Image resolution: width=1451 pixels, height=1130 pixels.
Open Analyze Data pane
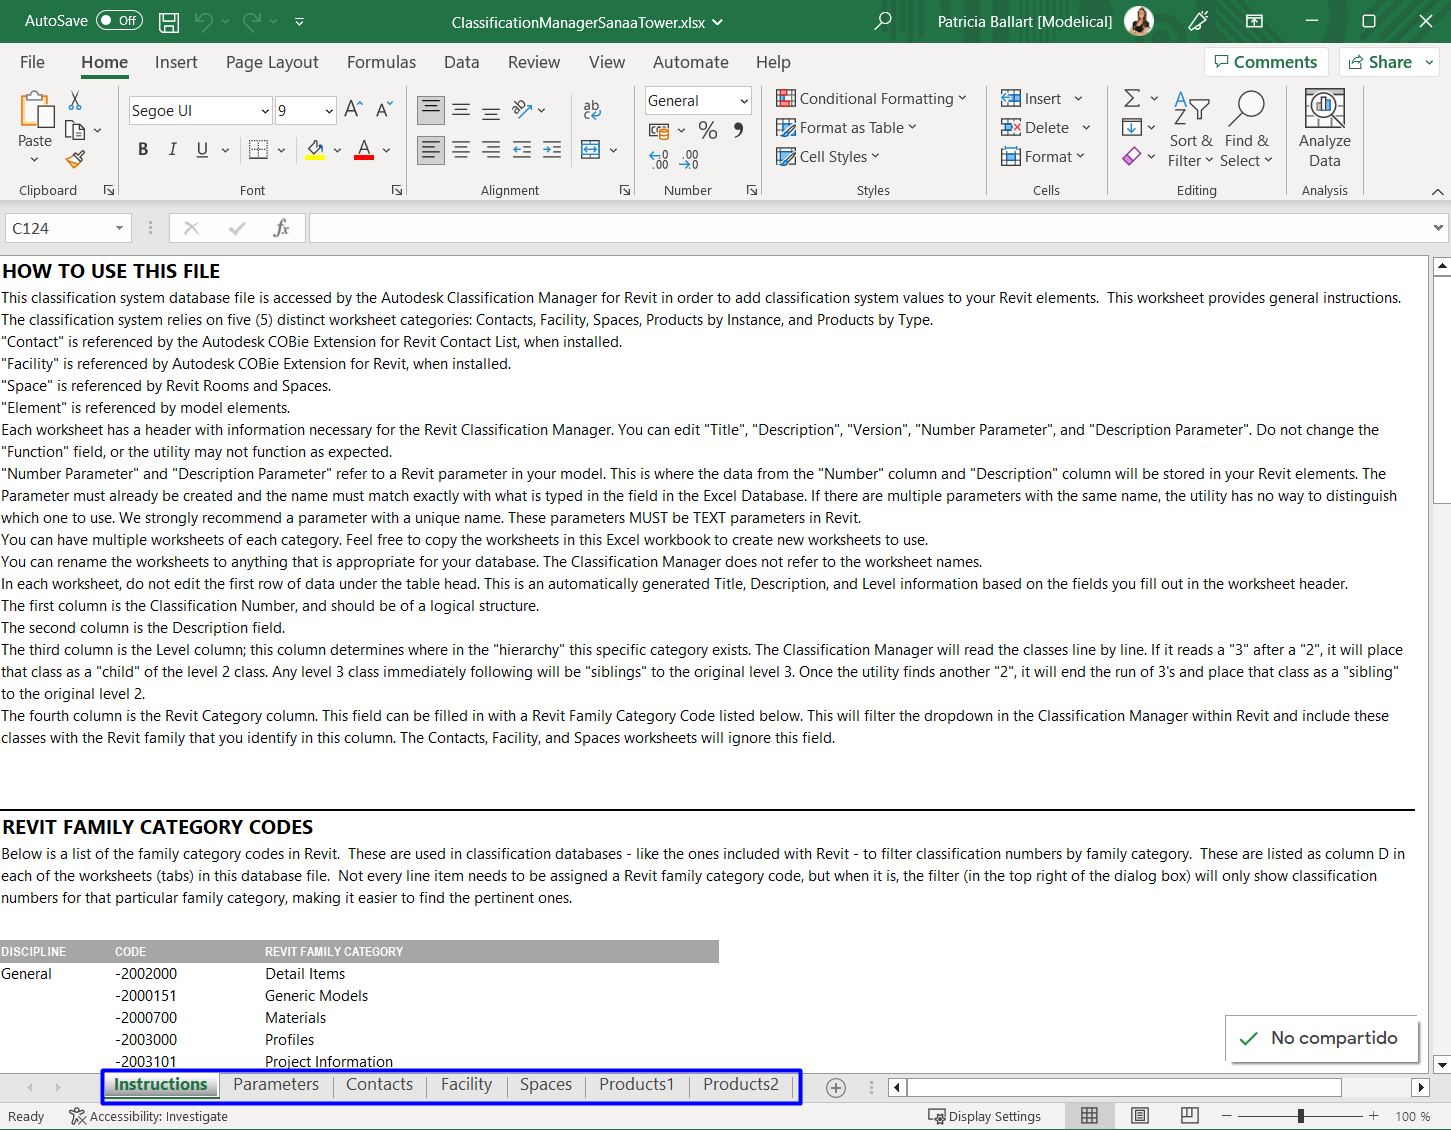(1325, 128)
